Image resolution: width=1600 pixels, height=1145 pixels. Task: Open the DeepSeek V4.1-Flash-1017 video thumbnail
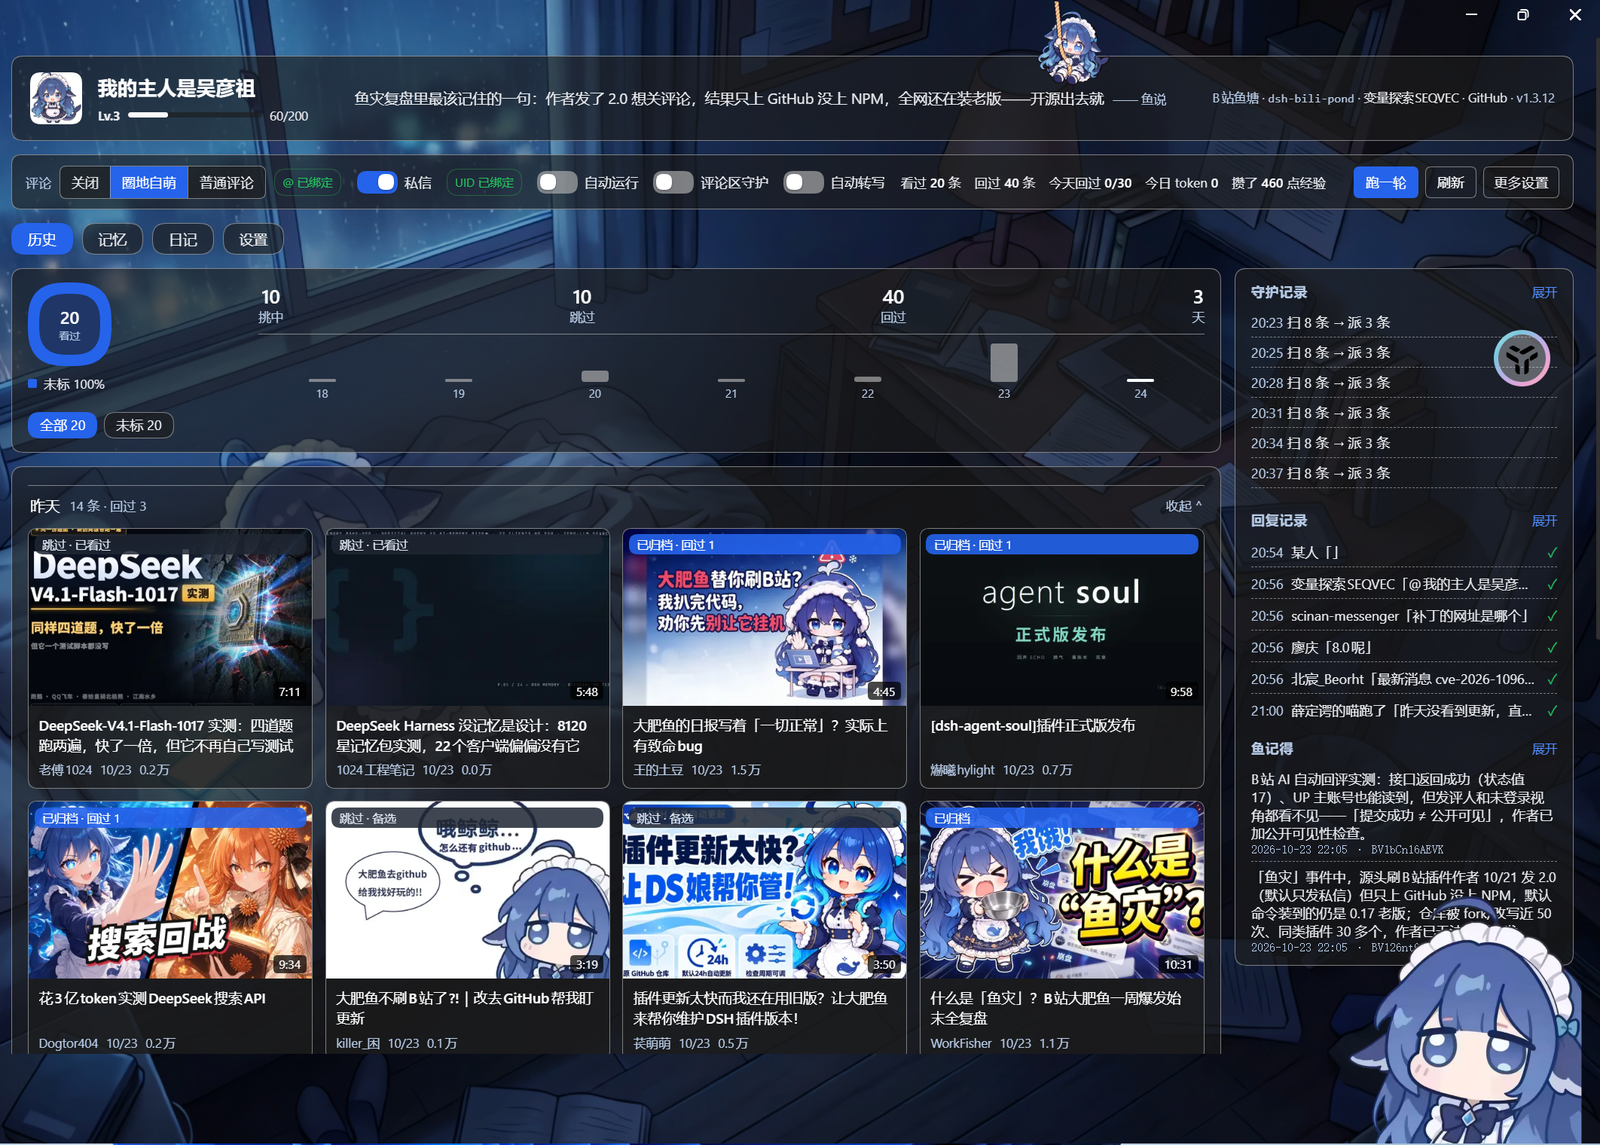[x=170, y=617]
